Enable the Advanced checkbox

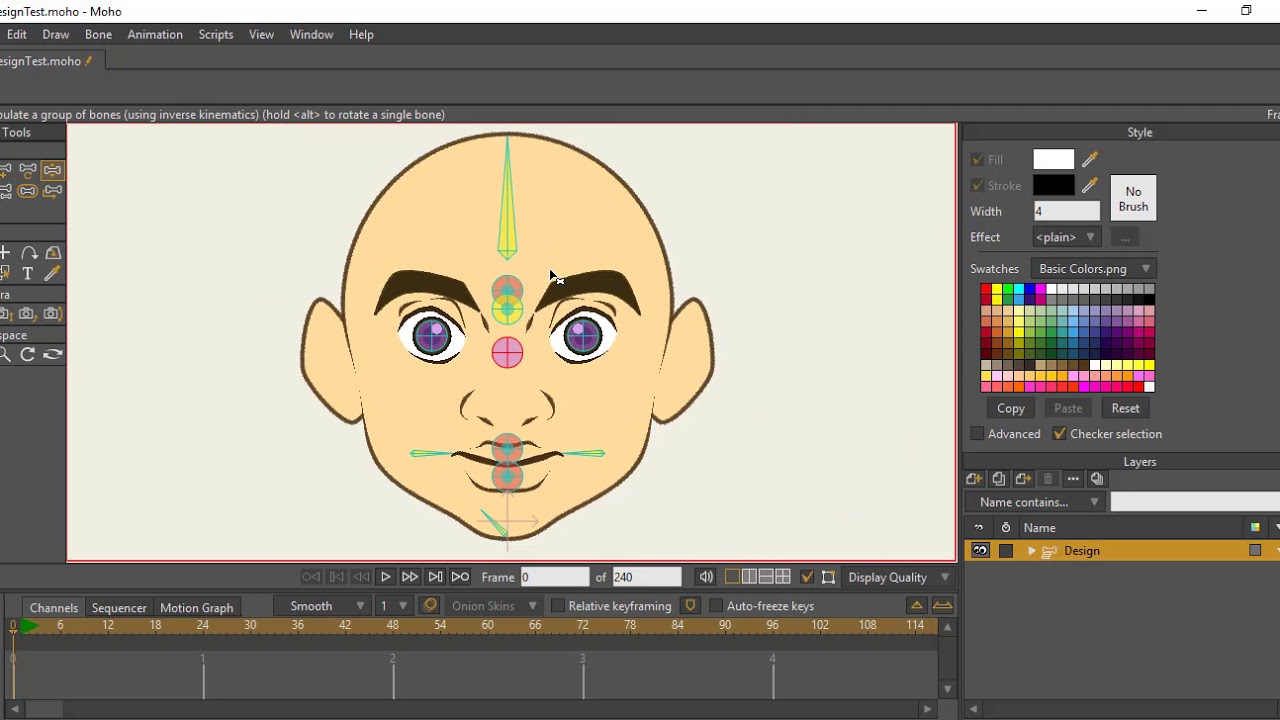(x=977, y=434)
